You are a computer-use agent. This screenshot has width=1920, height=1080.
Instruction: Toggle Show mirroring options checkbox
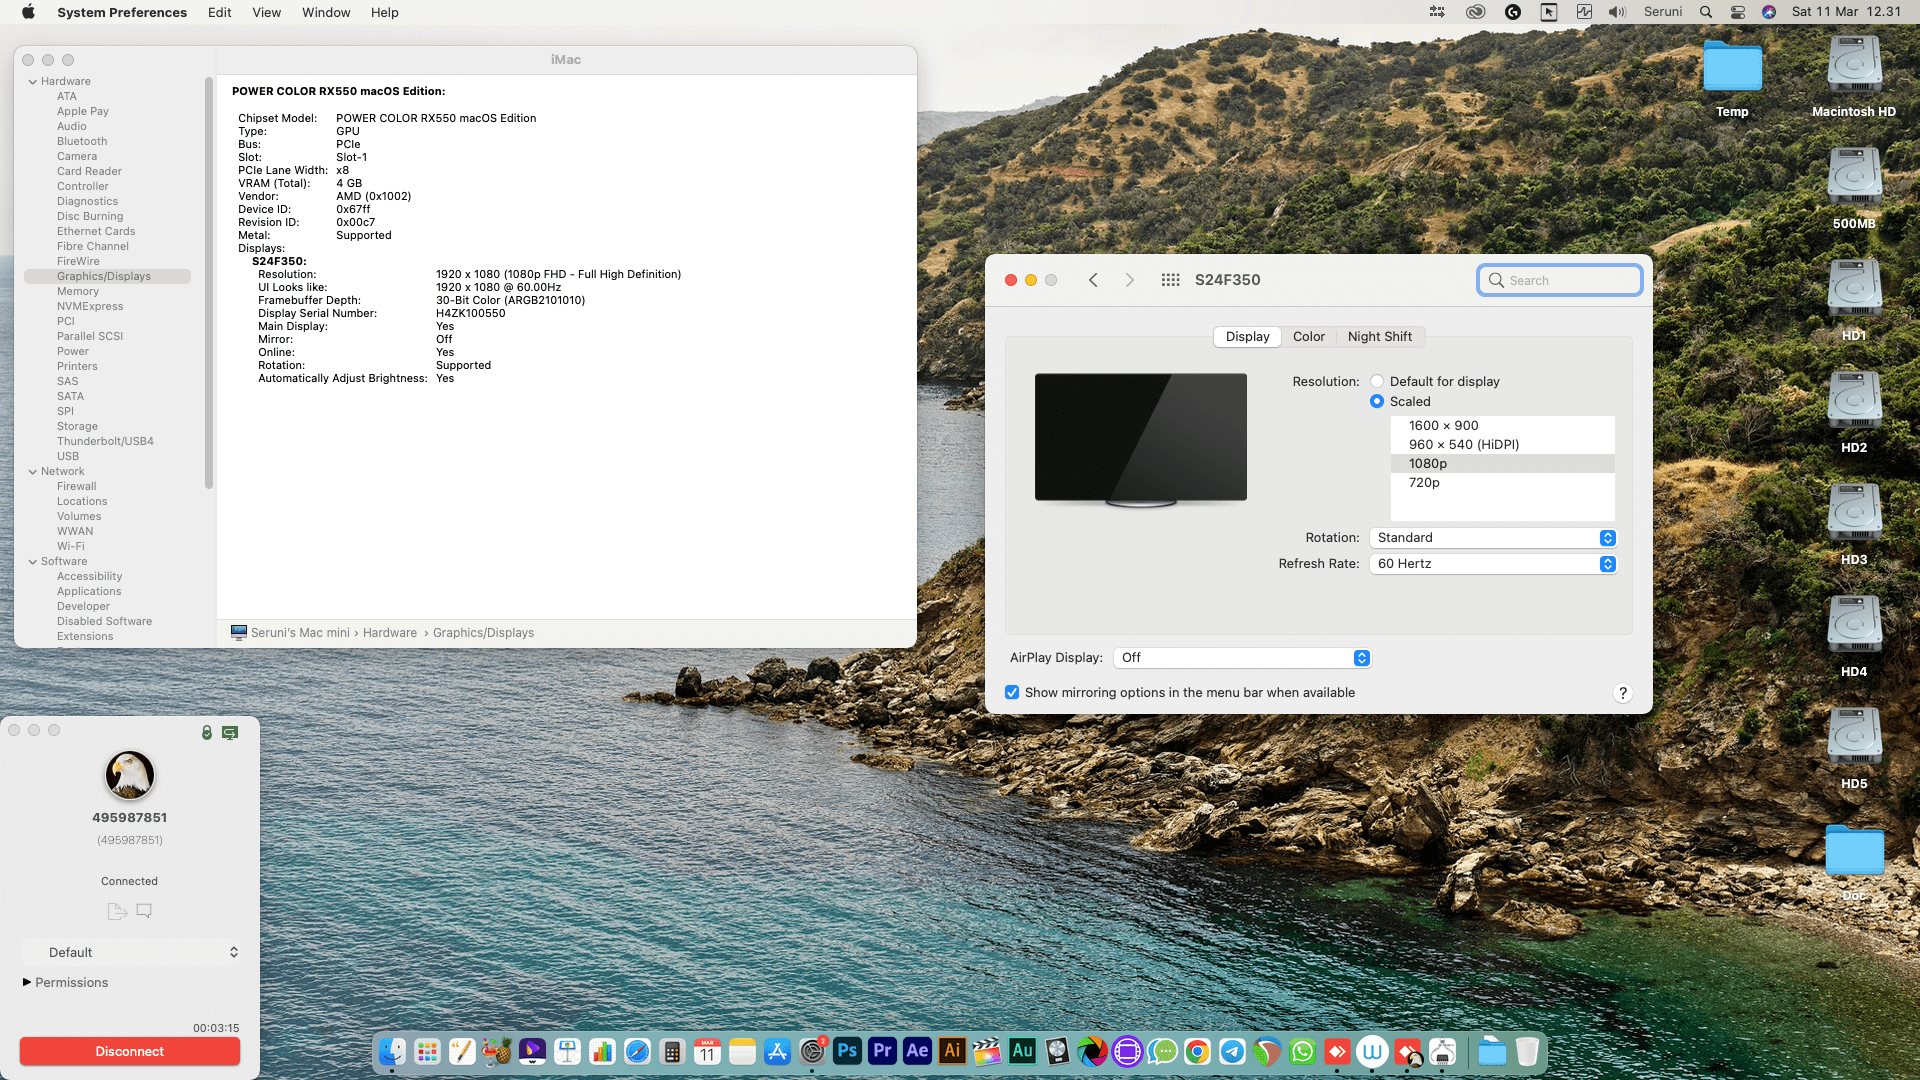pyautogui.click(x=1012, y=692)
